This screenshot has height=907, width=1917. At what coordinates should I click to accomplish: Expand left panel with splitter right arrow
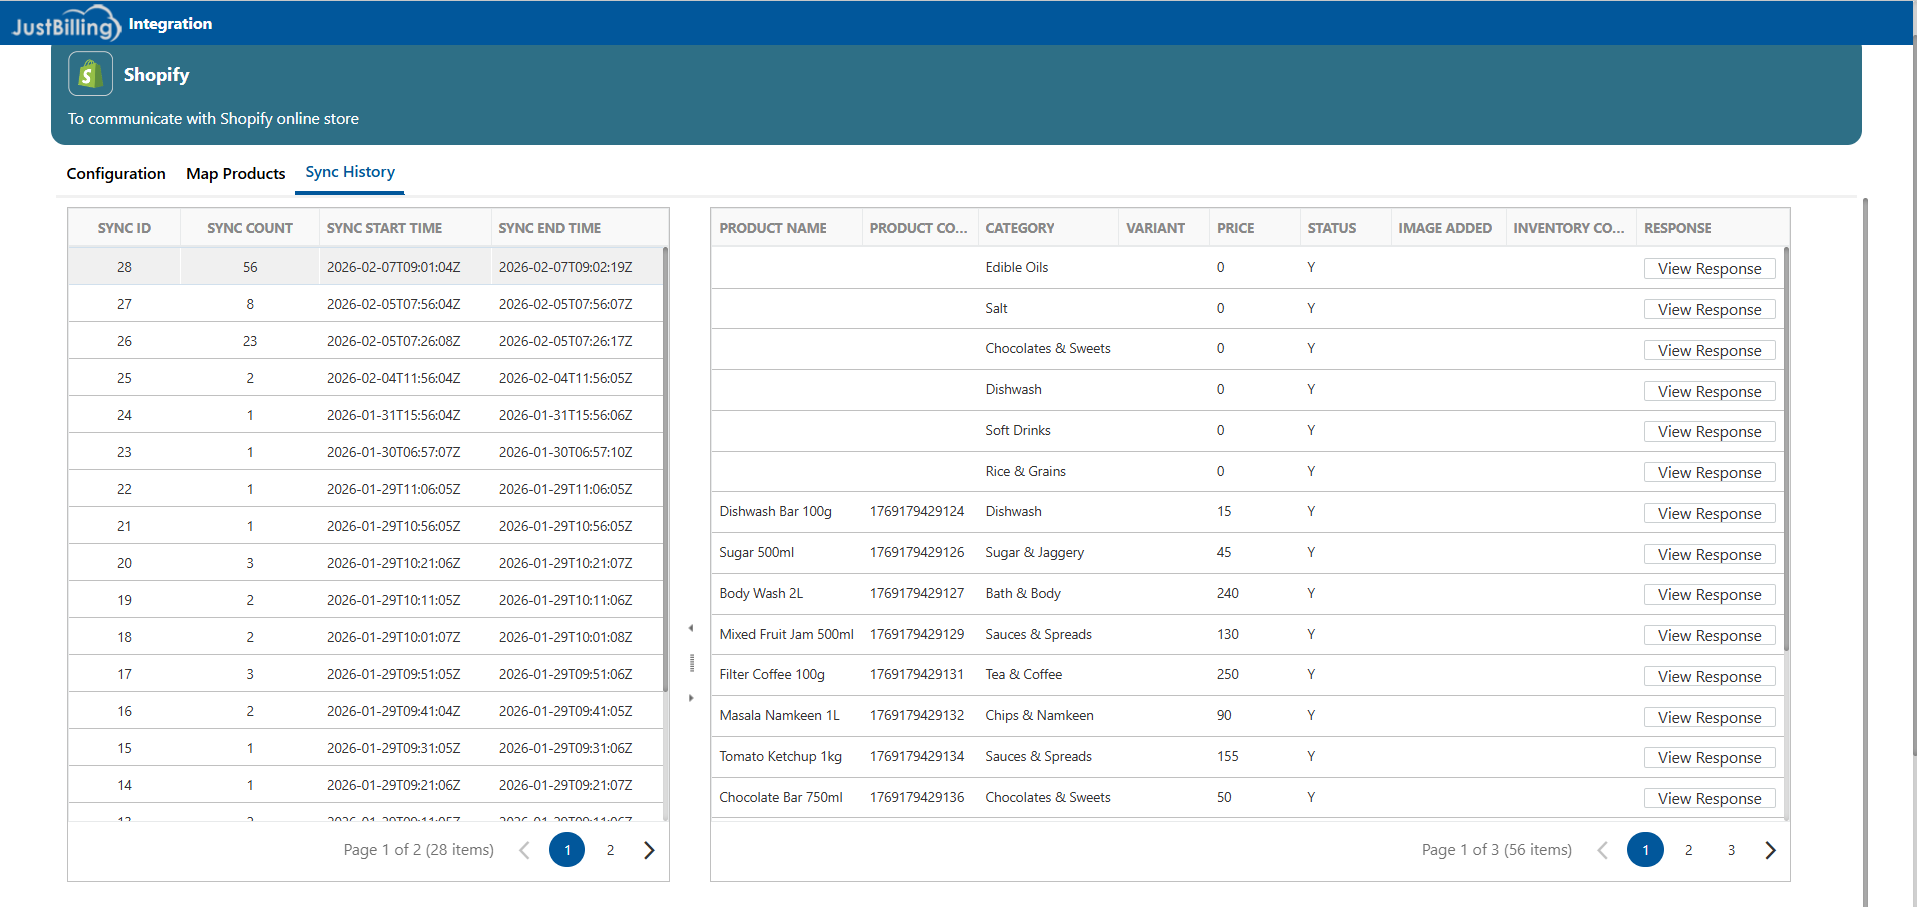(691, 698)
